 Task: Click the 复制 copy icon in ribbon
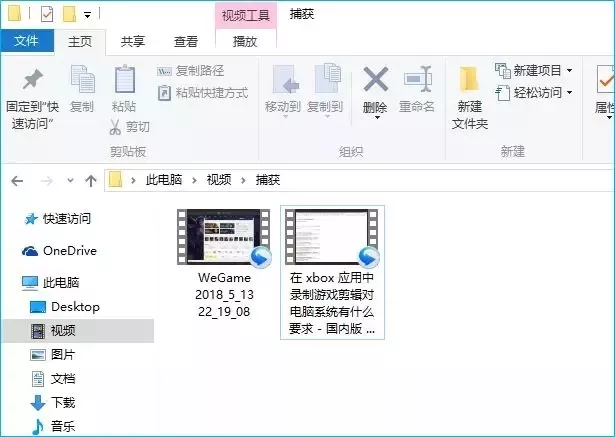(82, 80)
